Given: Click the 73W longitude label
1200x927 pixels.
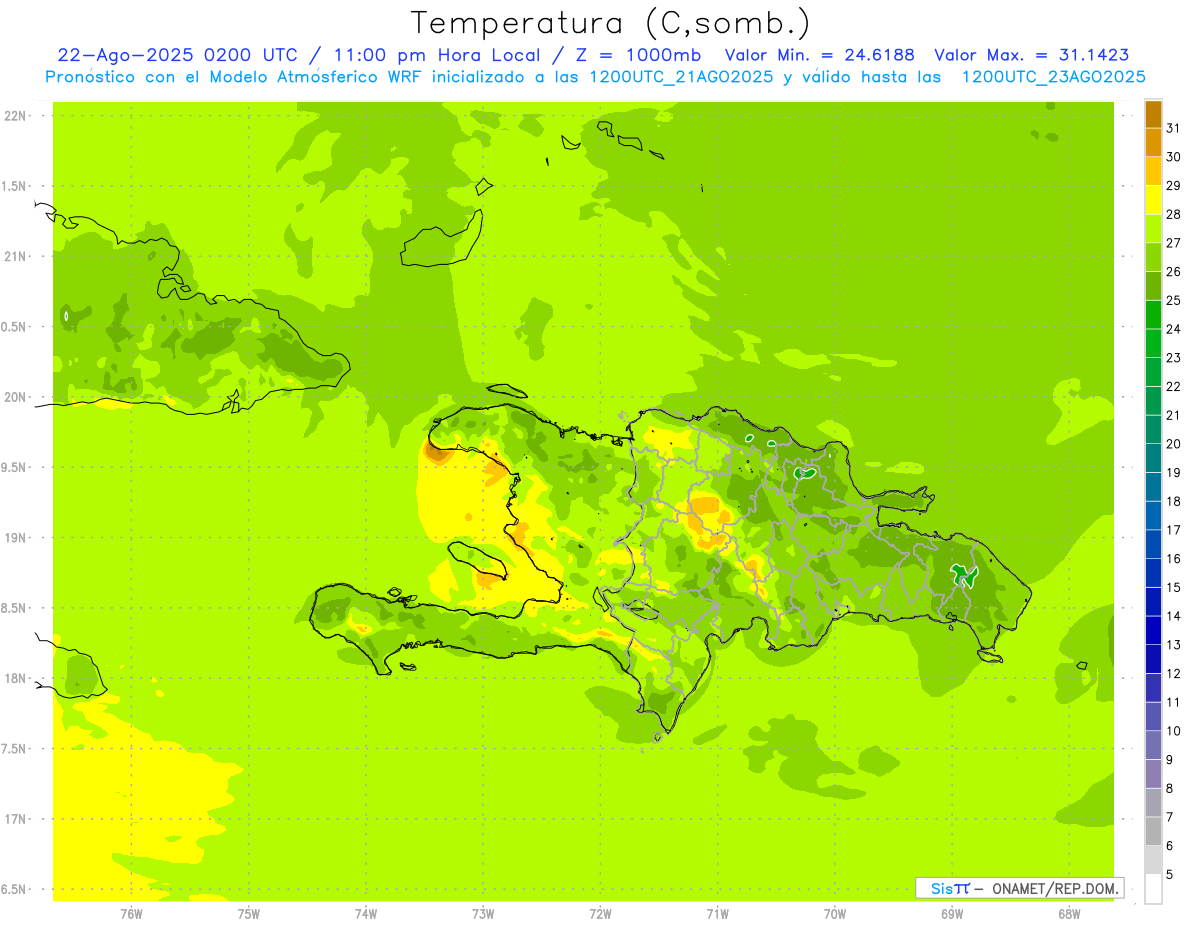Looking at the screenshot, I should pyautogui.click(x=483, y=914).
